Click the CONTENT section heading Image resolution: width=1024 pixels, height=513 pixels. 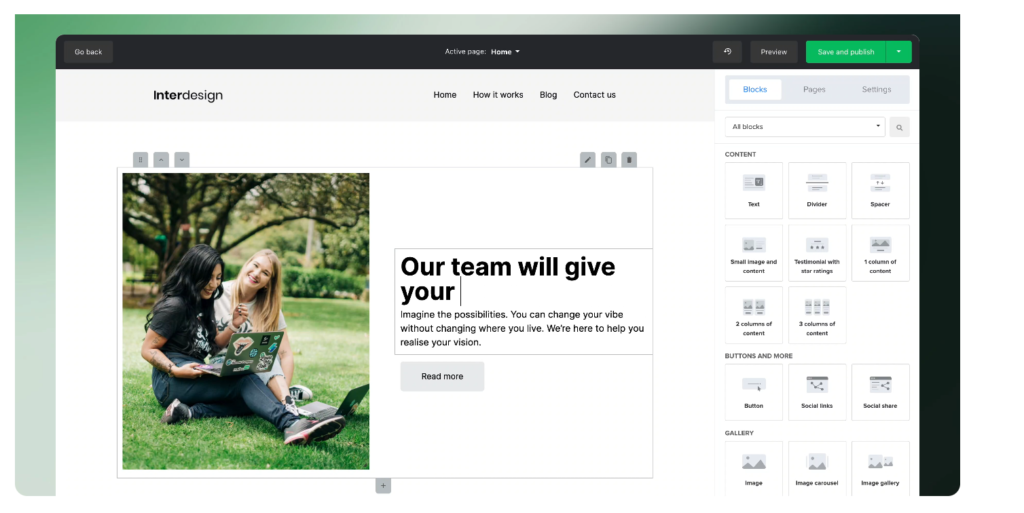tap(741, 155)
